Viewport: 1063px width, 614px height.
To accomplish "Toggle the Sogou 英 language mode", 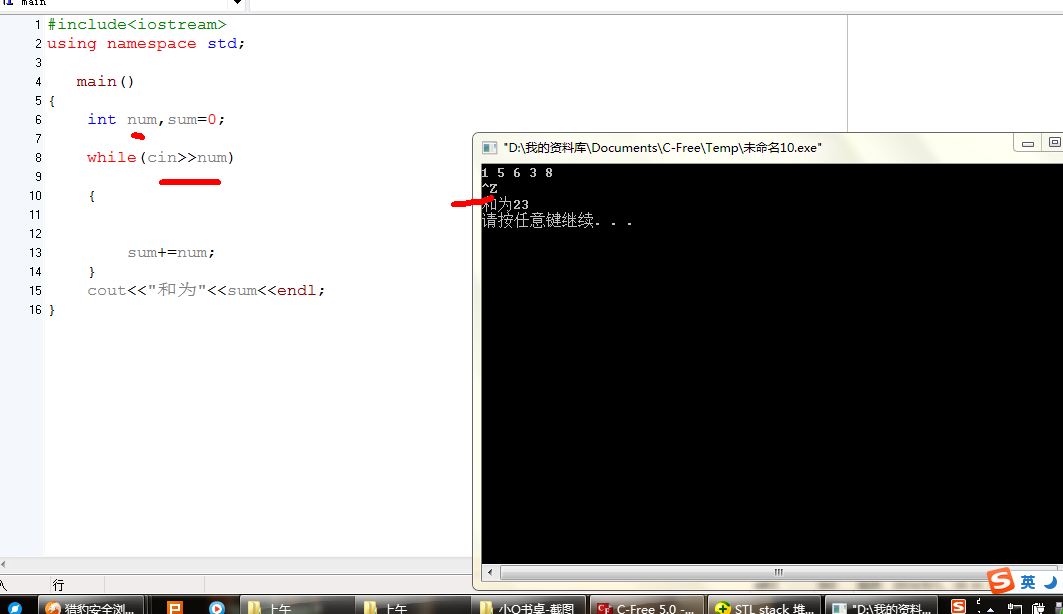I will click(x=1028, y=582).
